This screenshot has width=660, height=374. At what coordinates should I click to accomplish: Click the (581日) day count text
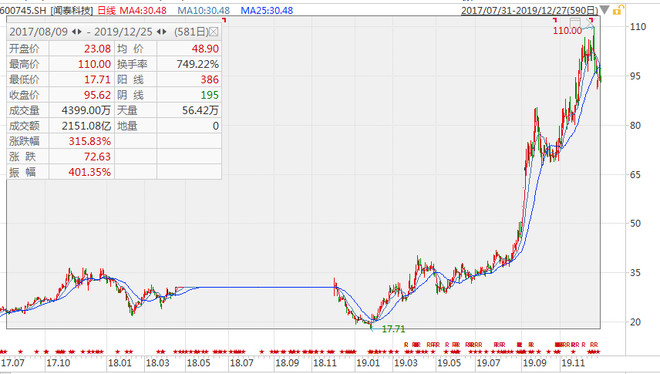[x=191, y=32]
